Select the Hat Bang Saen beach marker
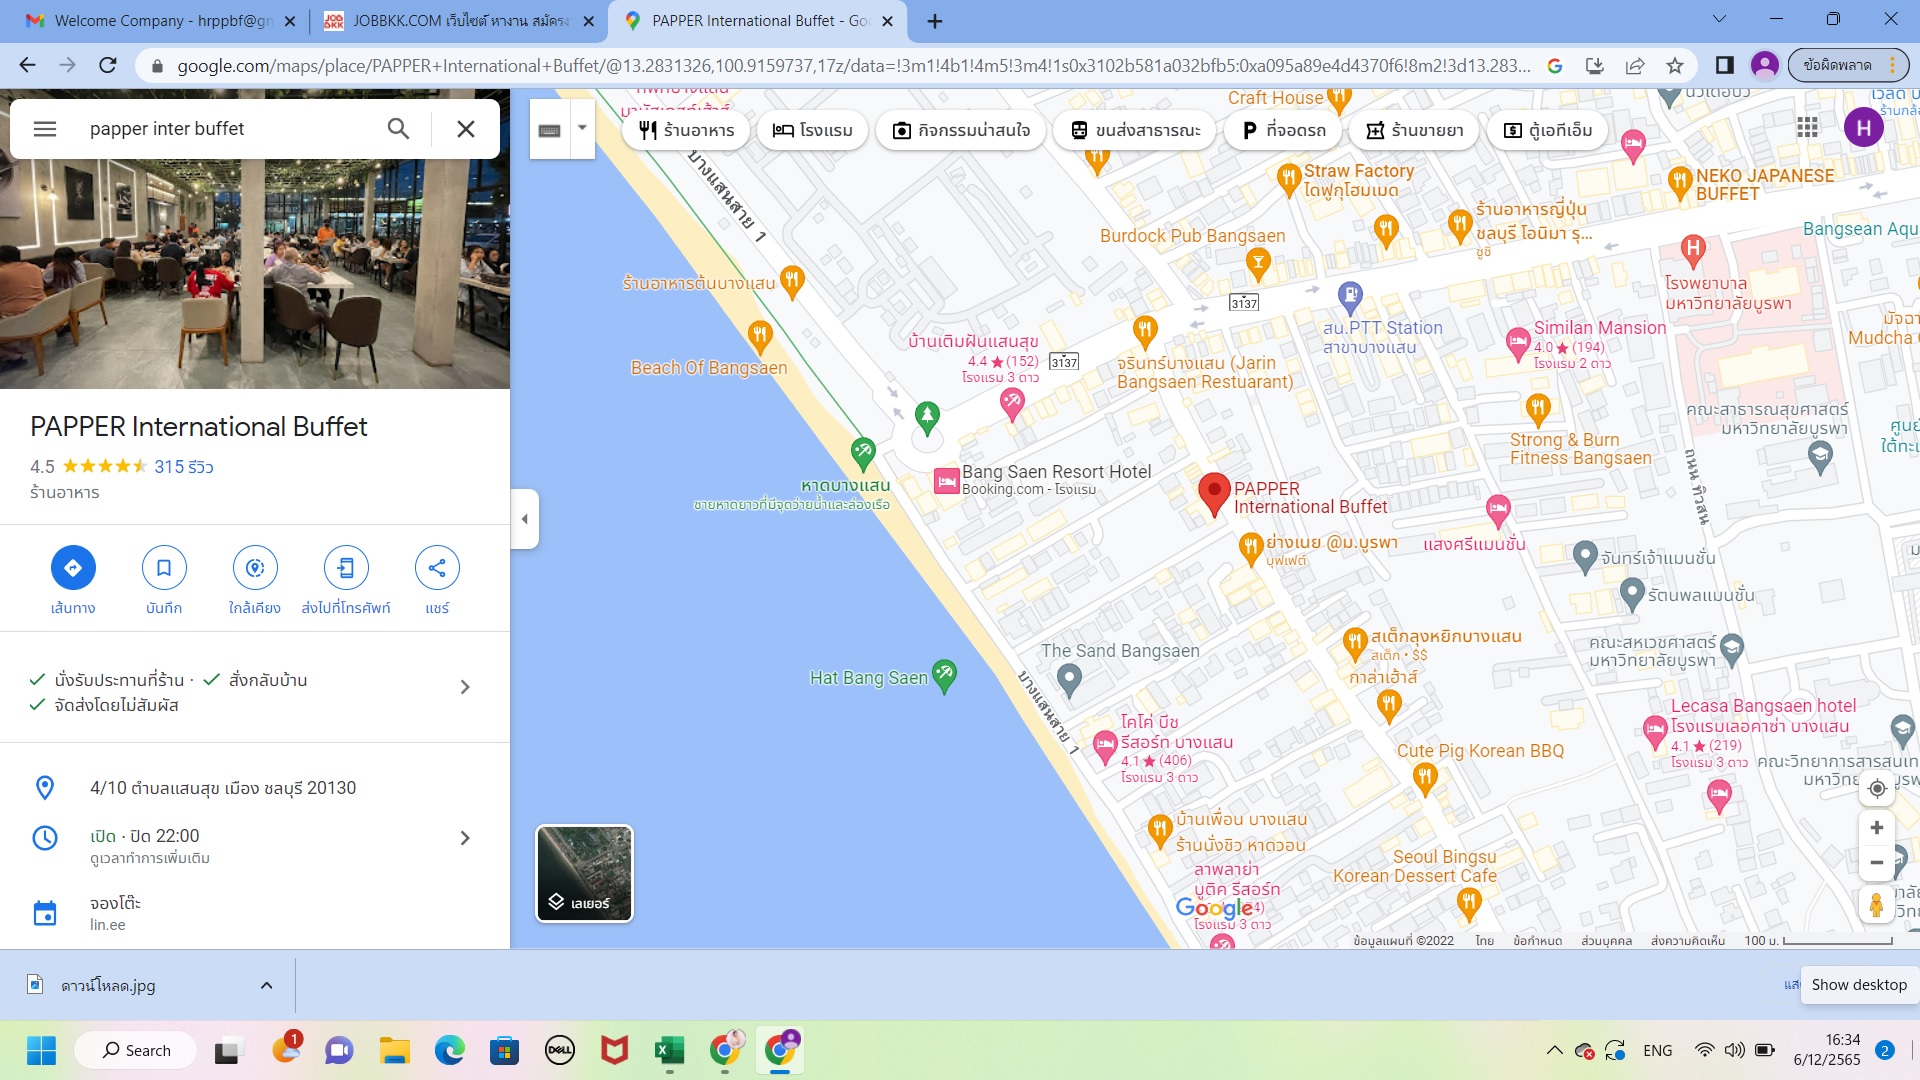 tap(944, 677)
